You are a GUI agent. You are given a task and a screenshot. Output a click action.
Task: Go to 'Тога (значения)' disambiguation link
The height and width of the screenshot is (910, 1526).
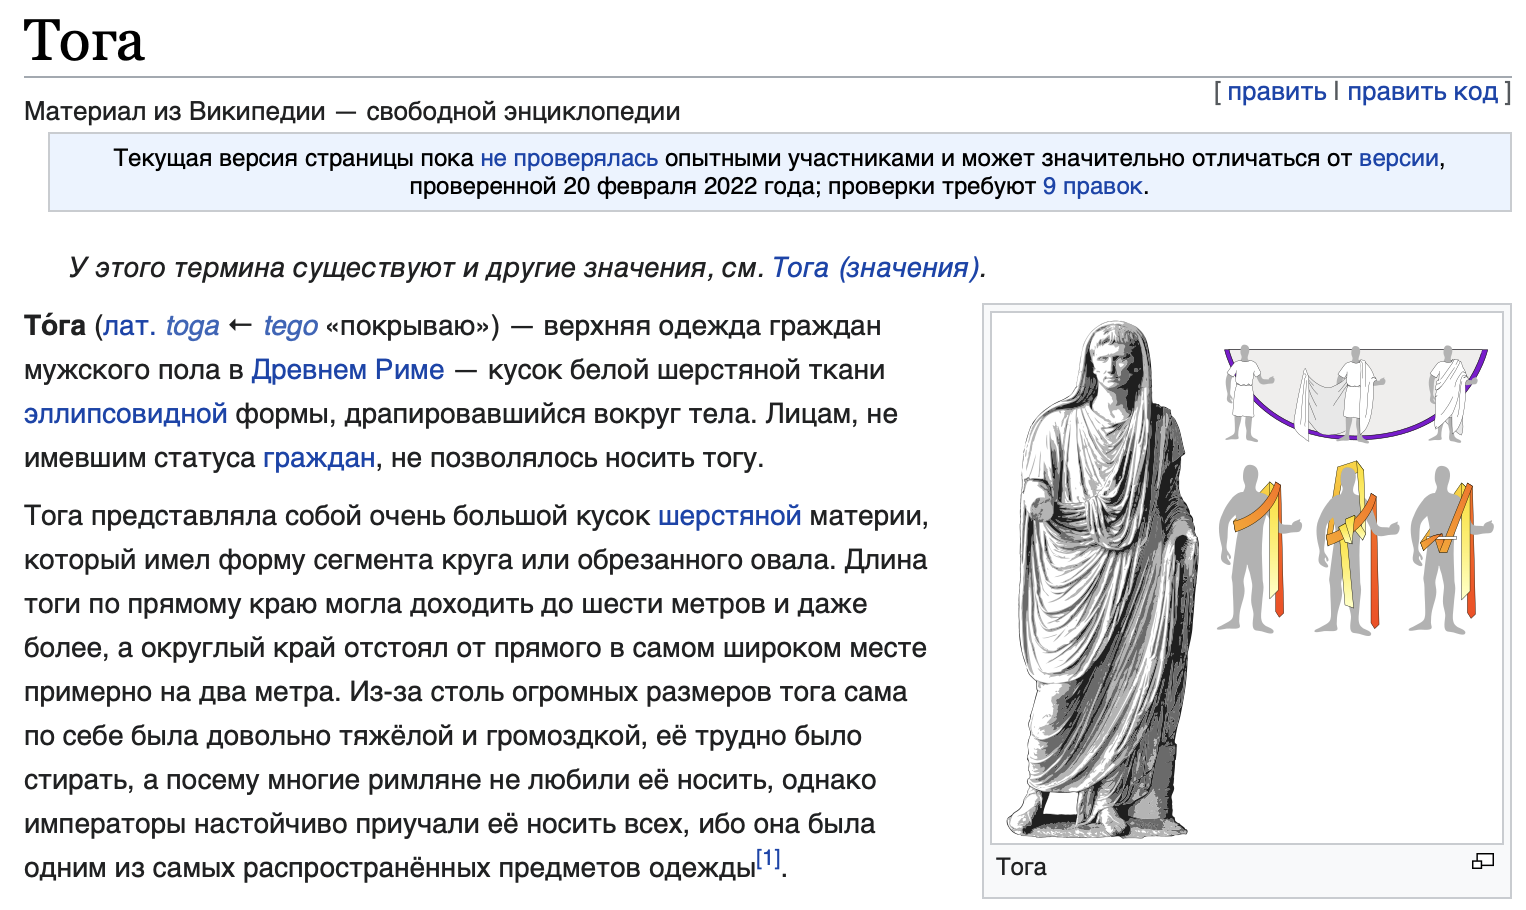coord(875,268)
